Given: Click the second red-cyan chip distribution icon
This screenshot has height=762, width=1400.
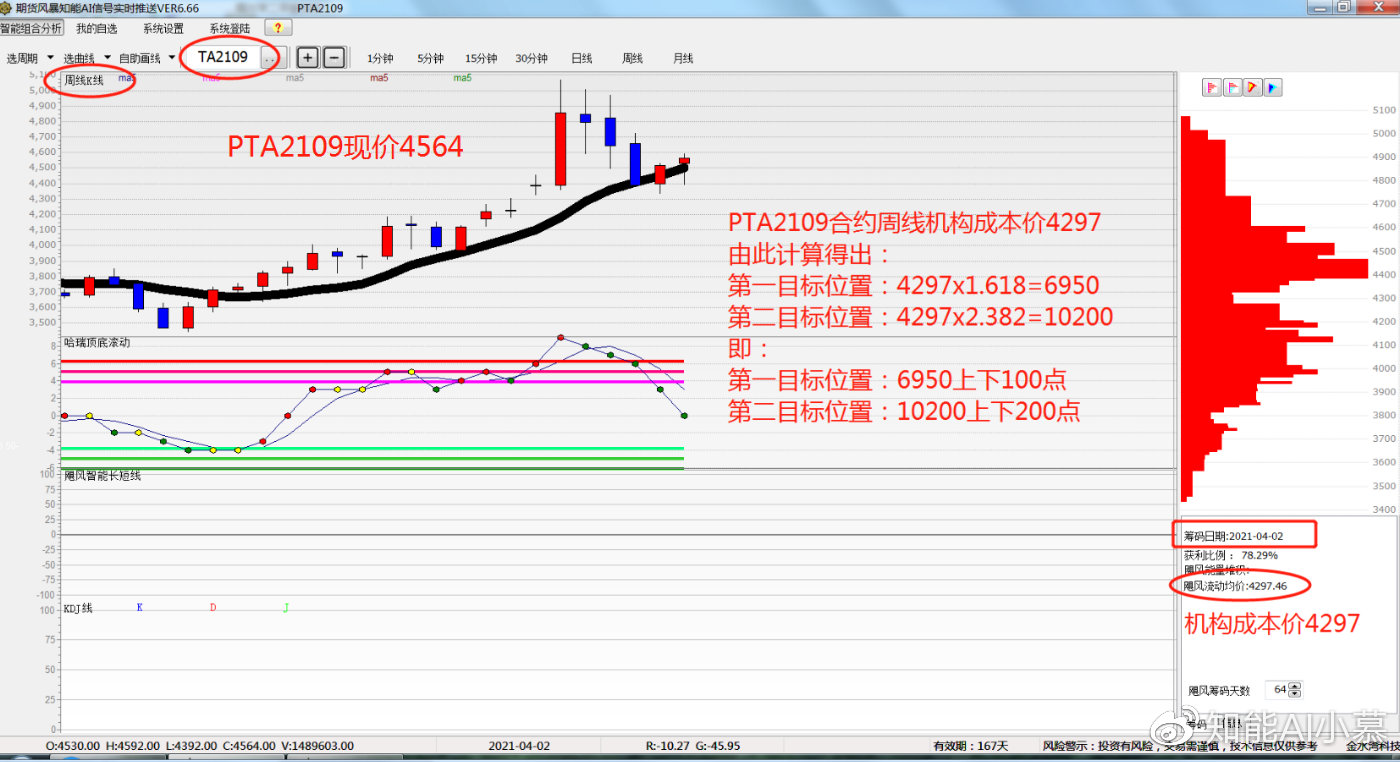Looking at the screenshot, I should pyautogui.click(x=1232, y=88).
